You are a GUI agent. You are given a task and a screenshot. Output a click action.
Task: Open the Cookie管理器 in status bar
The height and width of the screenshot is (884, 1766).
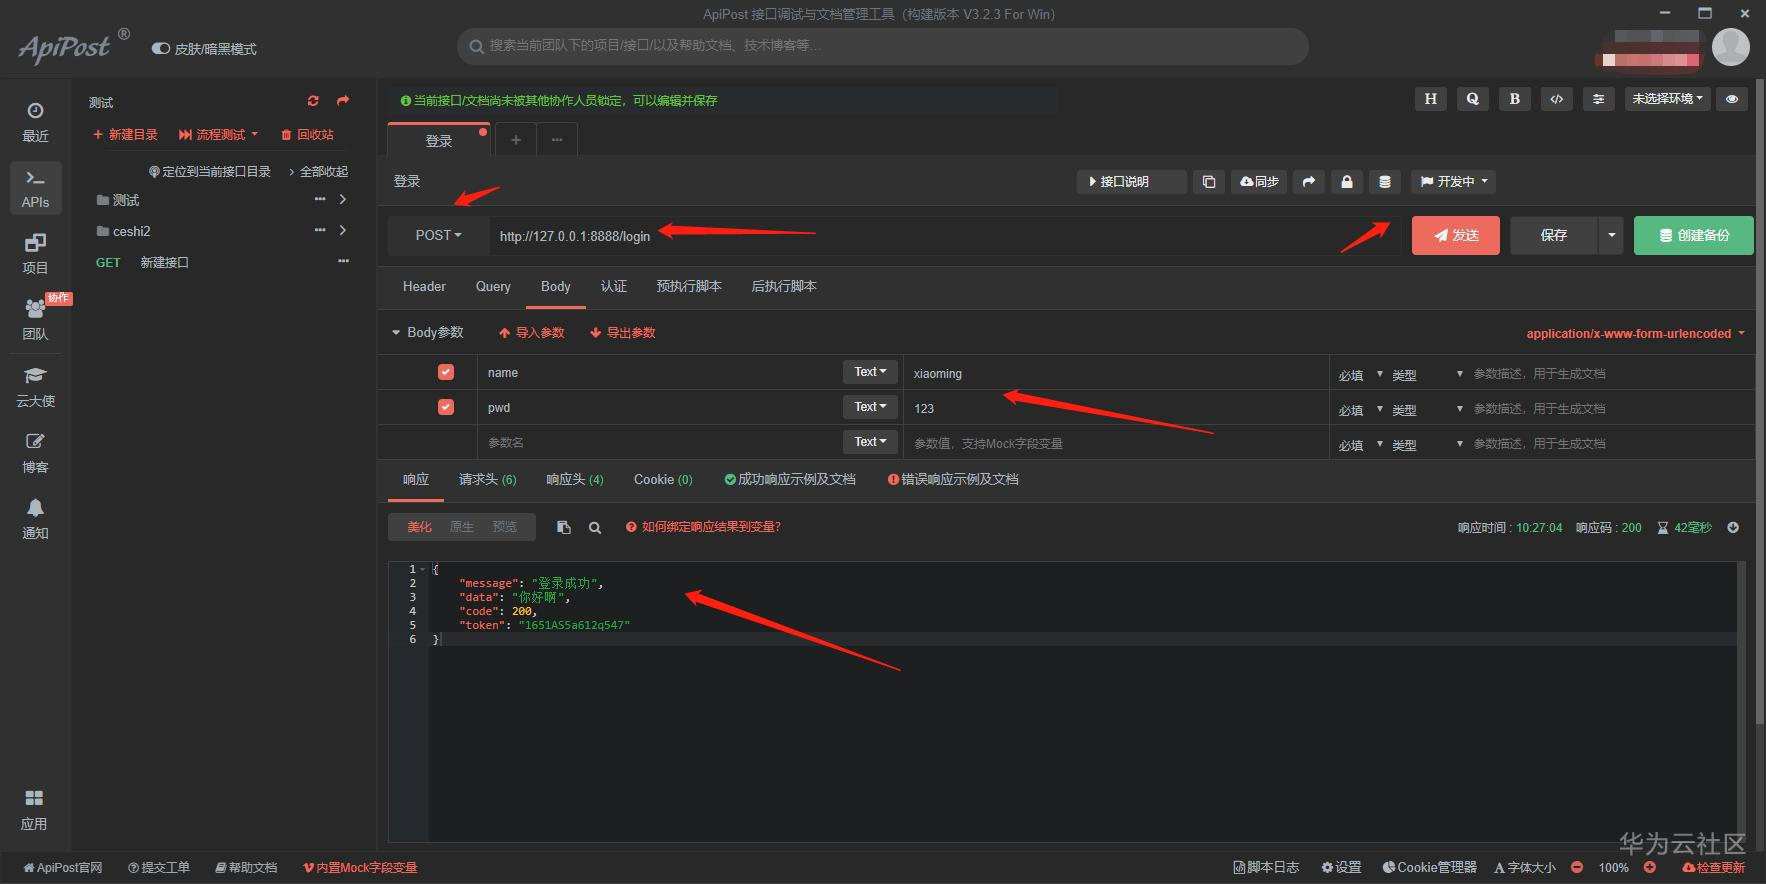(x=1429, y=867)
